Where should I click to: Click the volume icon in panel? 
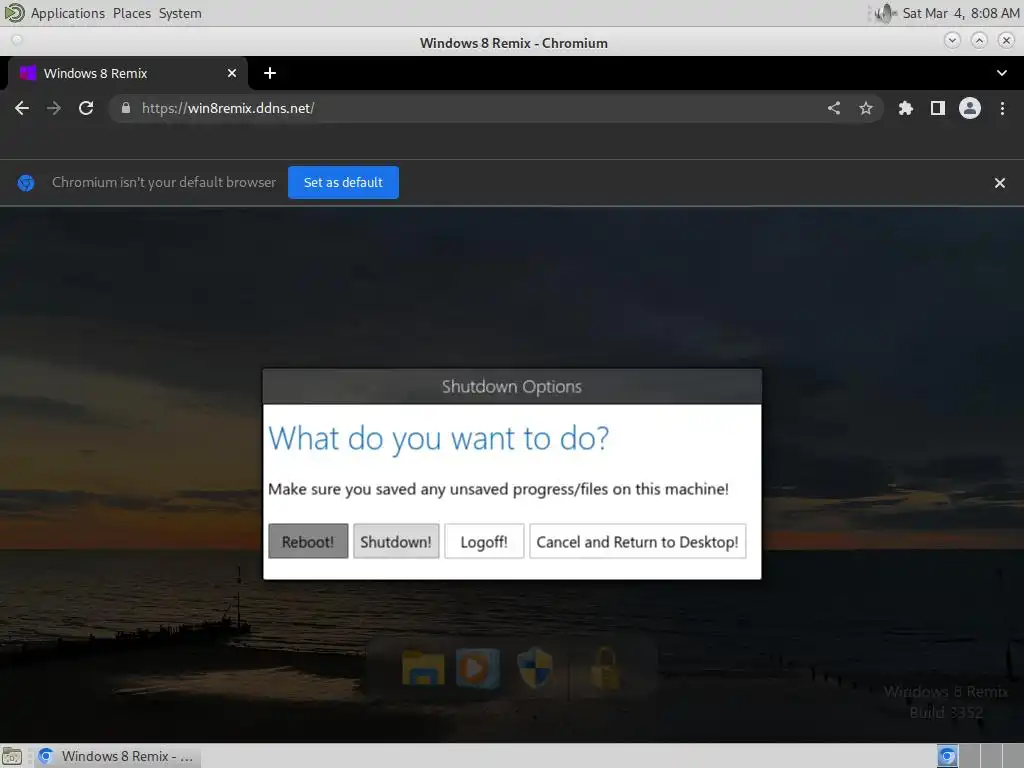(884, 13)
